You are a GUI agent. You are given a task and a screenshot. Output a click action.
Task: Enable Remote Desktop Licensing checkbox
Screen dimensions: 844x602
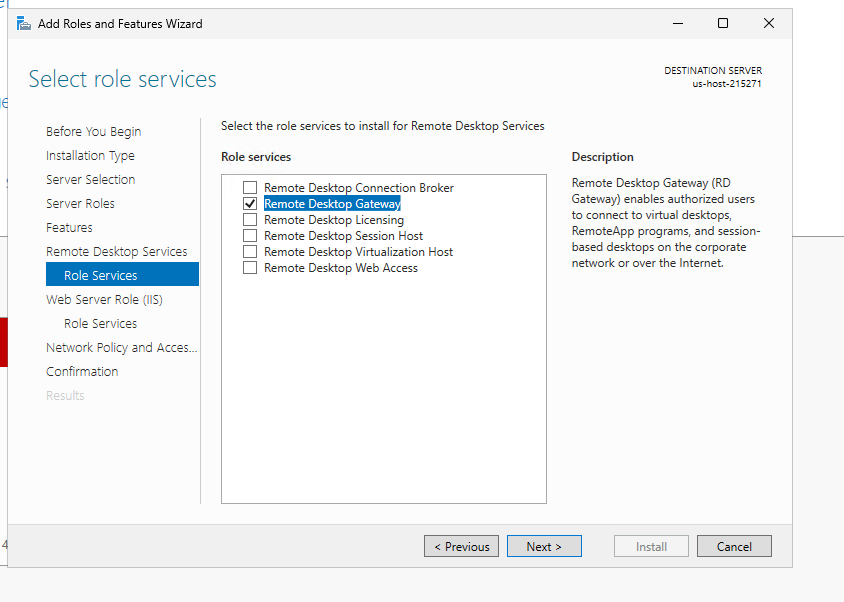[250, 220]
